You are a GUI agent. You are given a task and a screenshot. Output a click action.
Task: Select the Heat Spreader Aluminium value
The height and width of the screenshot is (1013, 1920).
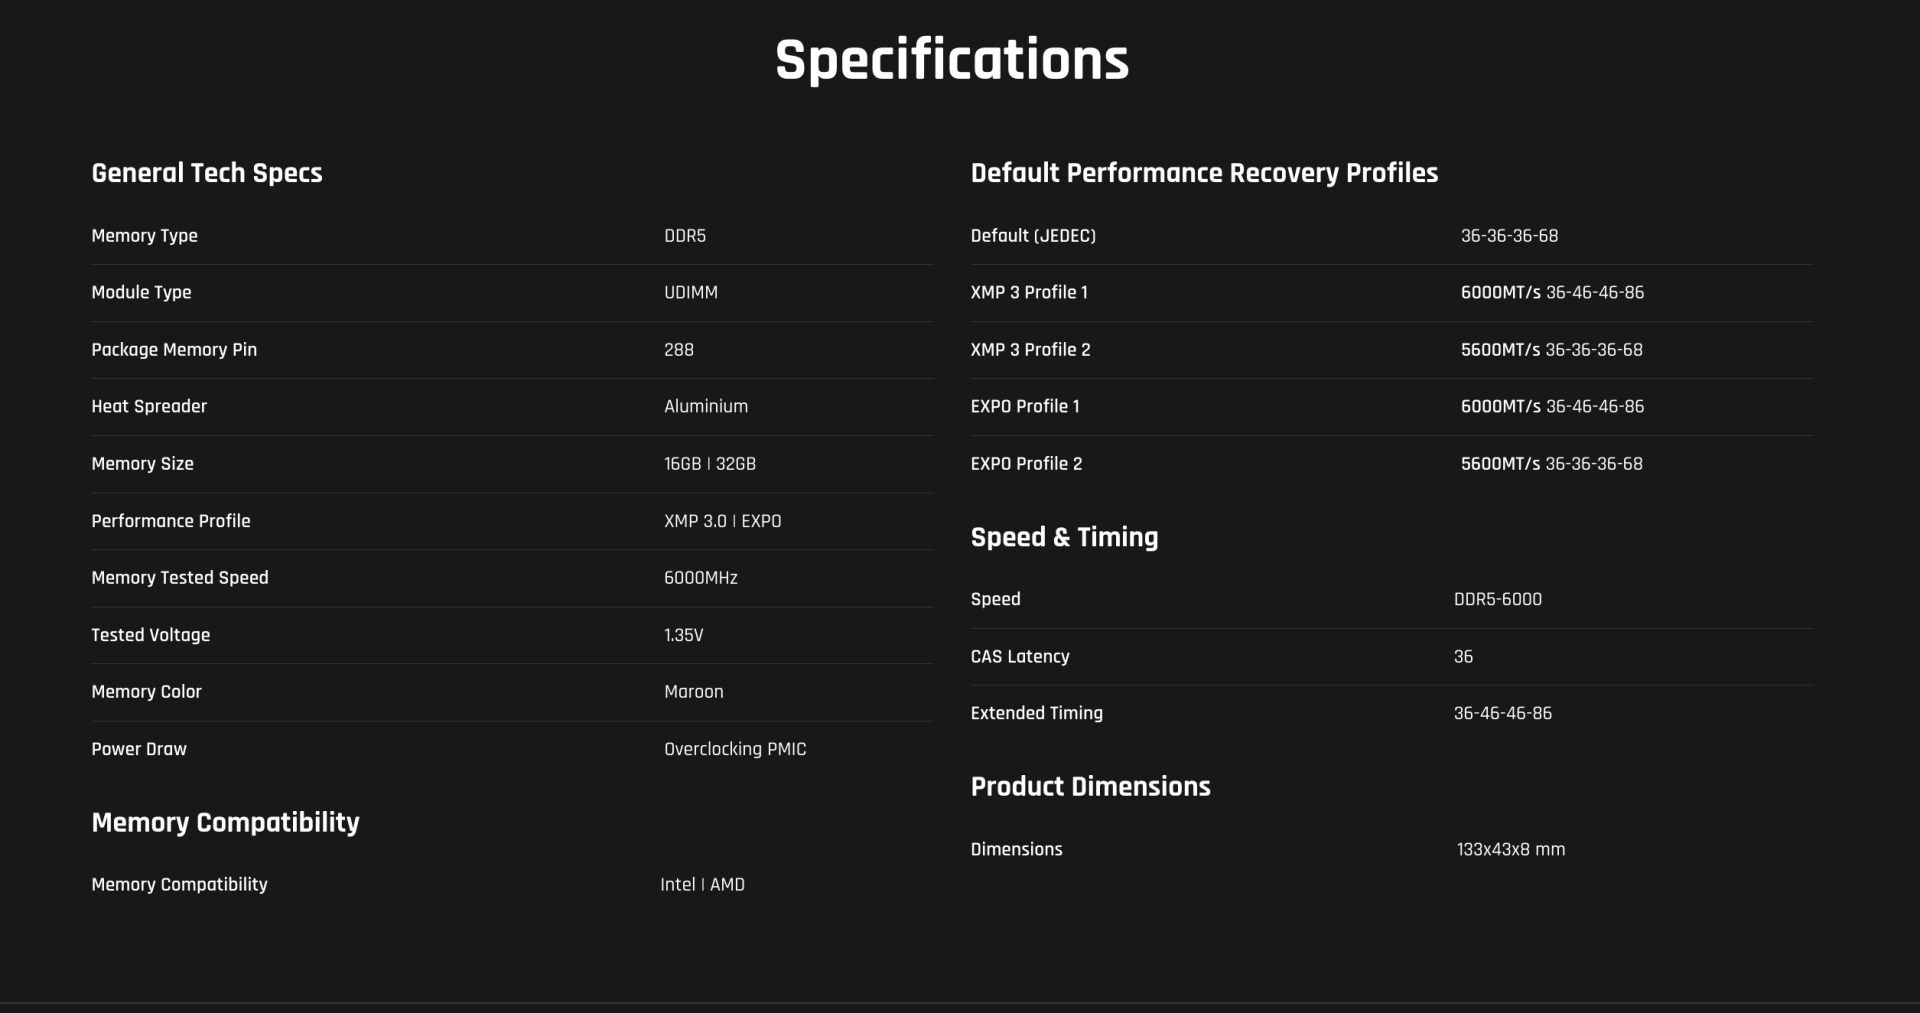coord(706,407)
